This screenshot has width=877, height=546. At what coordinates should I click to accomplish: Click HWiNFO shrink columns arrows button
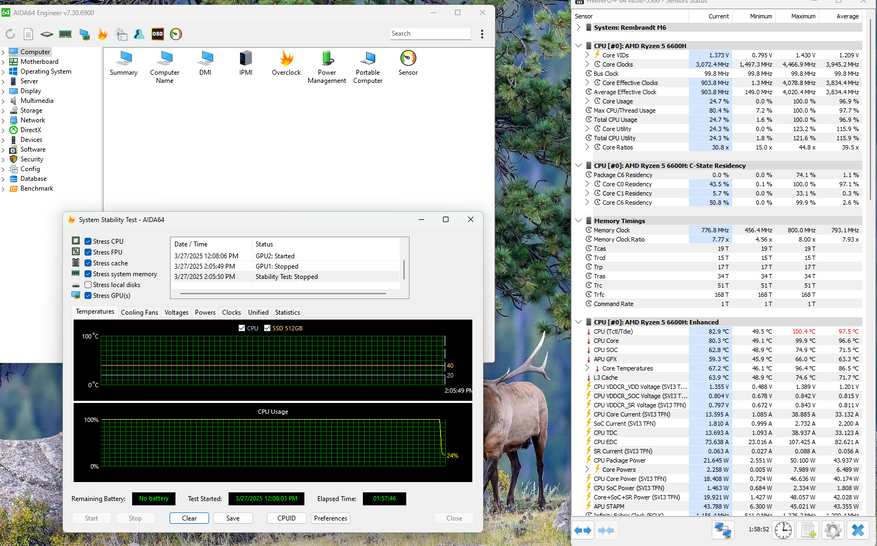point(606,530)
